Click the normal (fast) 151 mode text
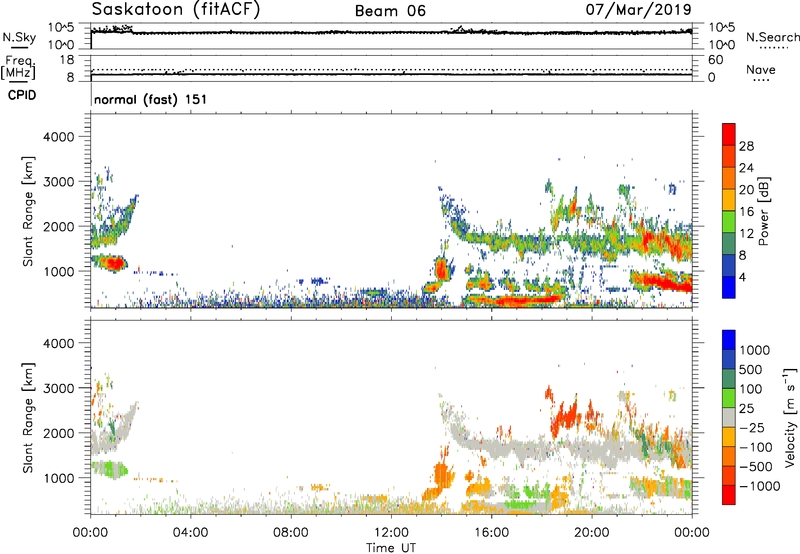800x554 pixels. point(151,99)
